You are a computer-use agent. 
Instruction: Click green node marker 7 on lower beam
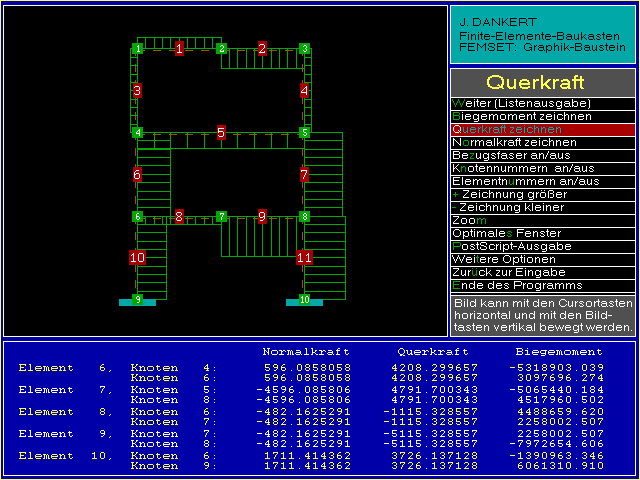click(221, 216)
